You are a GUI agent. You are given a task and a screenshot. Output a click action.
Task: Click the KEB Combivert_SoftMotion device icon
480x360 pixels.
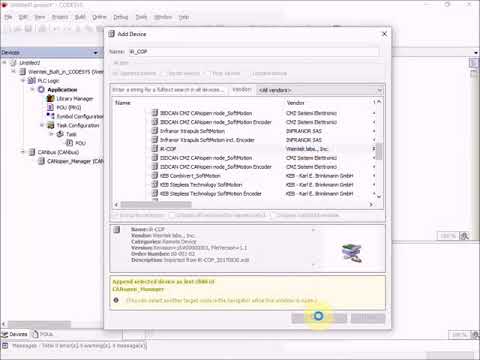point(155,175)
